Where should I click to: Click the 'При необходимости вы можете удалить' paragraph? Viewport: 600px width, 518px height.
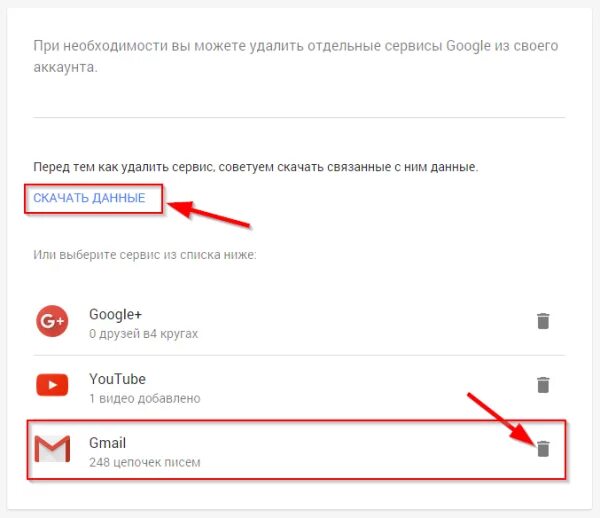[x=295, y=56]
